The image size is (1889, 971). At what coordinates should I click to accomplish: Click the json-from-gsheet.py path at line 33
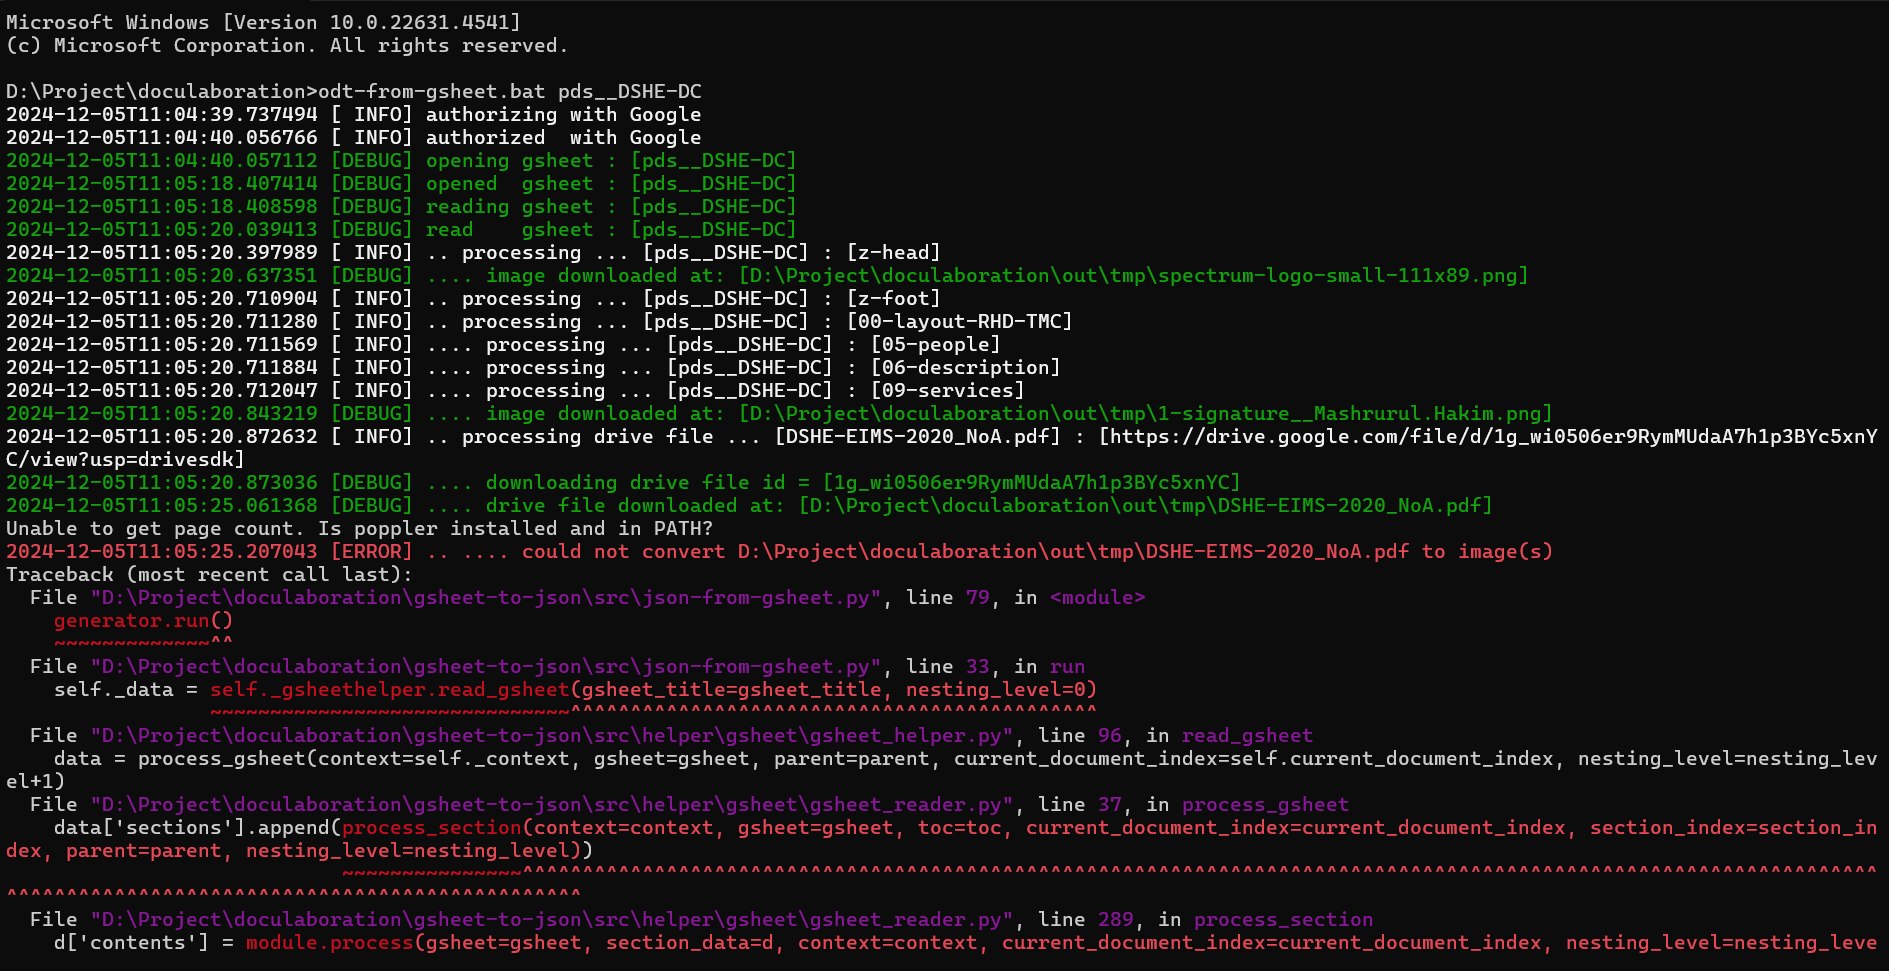[486, 667]
